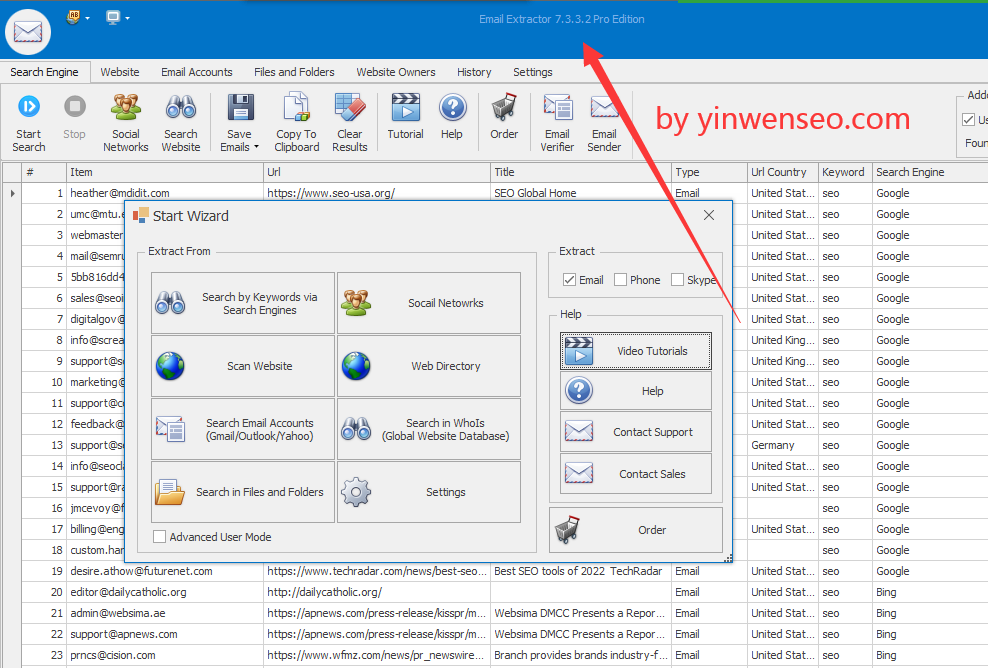
Task: Open Video Tutorials in wizard Help section
Action: click(x=636, y=351)
